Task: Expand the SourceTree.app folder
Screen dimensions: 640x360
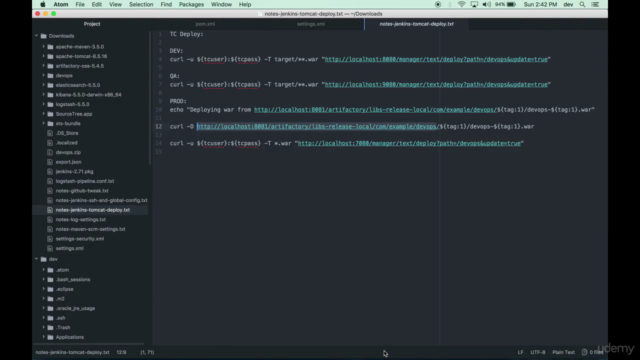Action: (44, 114)
